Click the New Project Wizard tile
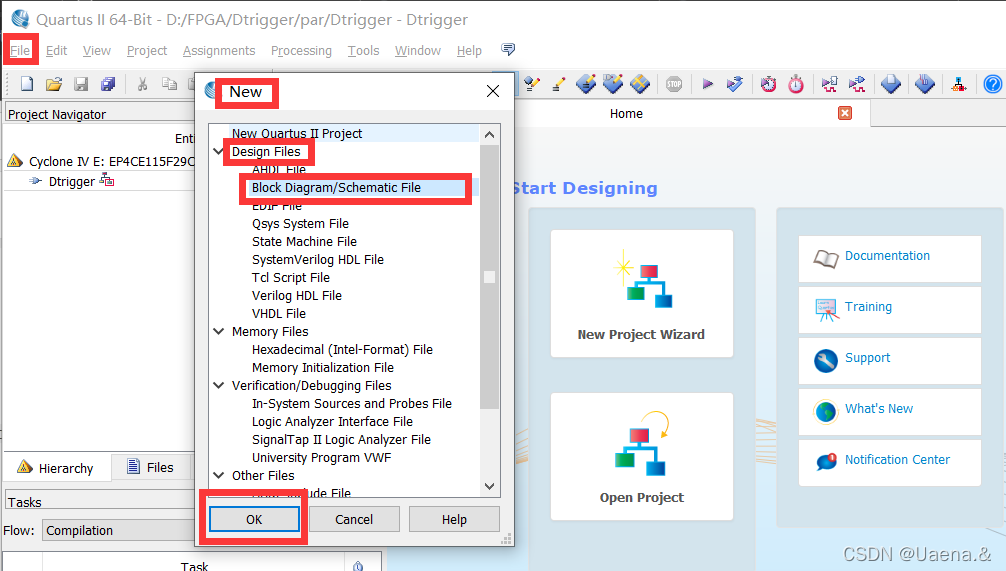The image size is (1006, 571). point(642,293)
